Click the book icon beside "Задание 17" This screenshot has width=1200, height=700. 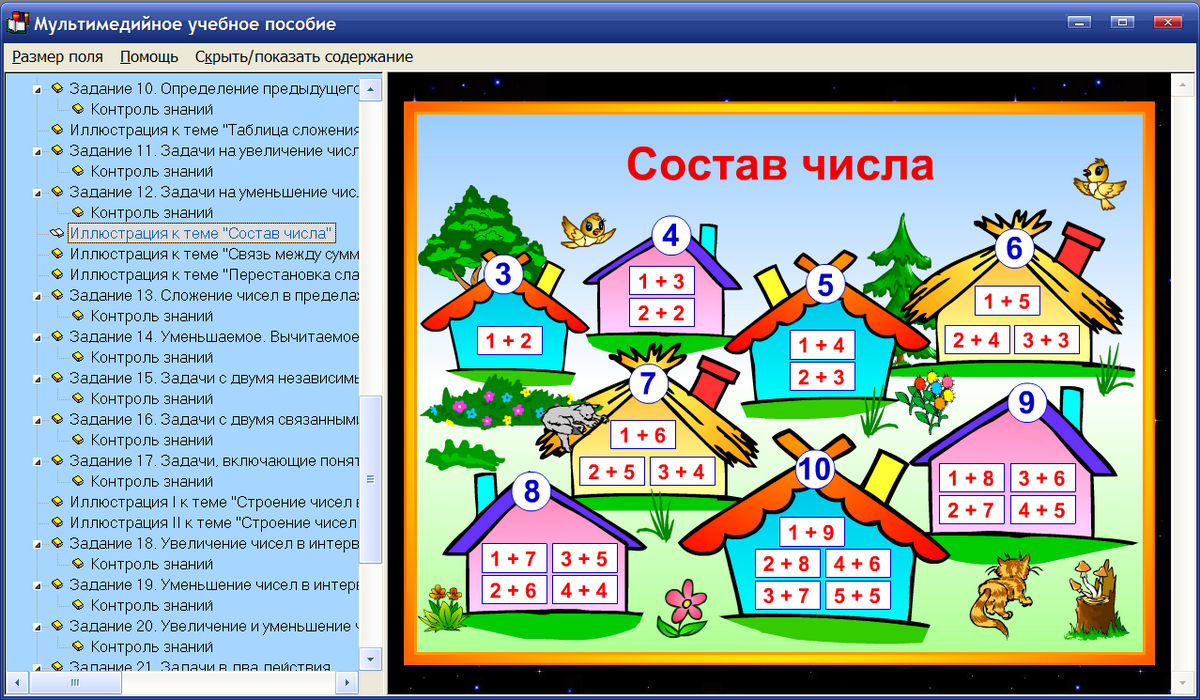tap(58, 460)
